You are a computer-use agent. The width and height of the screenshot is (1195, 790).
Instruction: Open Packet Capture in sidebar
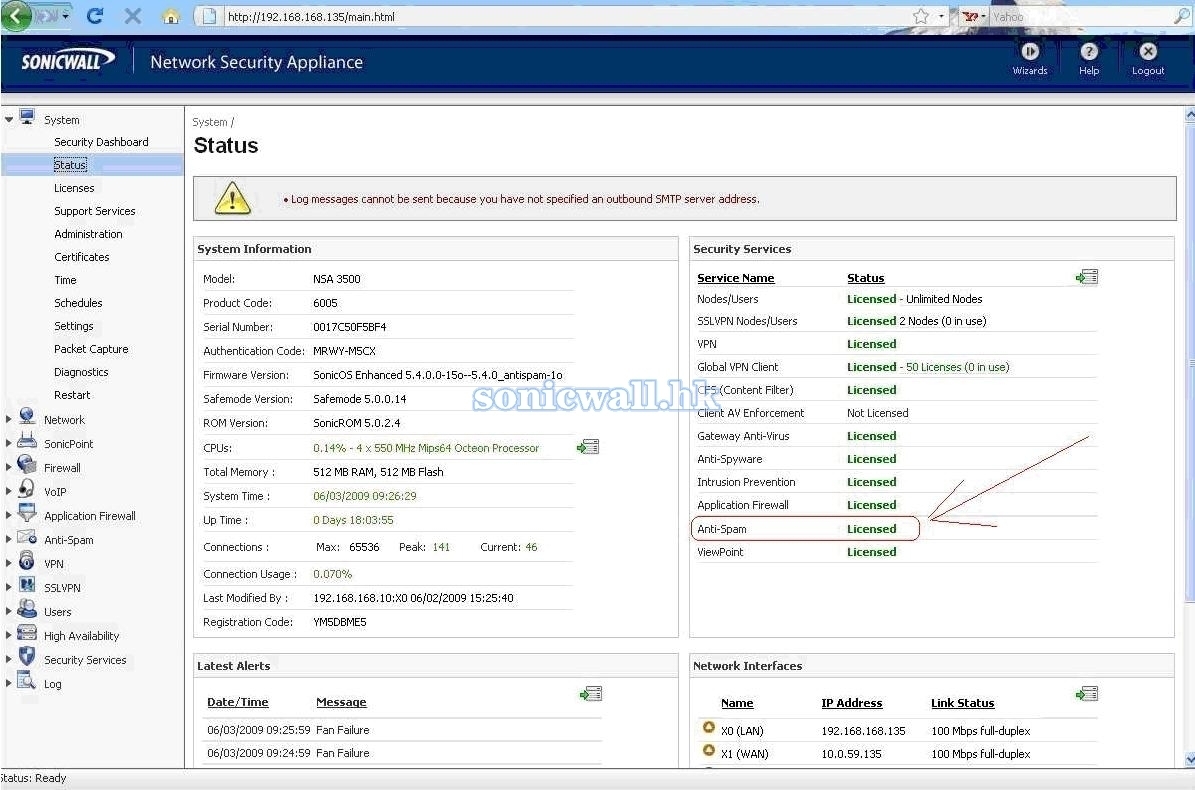click(x=91, y=349)
